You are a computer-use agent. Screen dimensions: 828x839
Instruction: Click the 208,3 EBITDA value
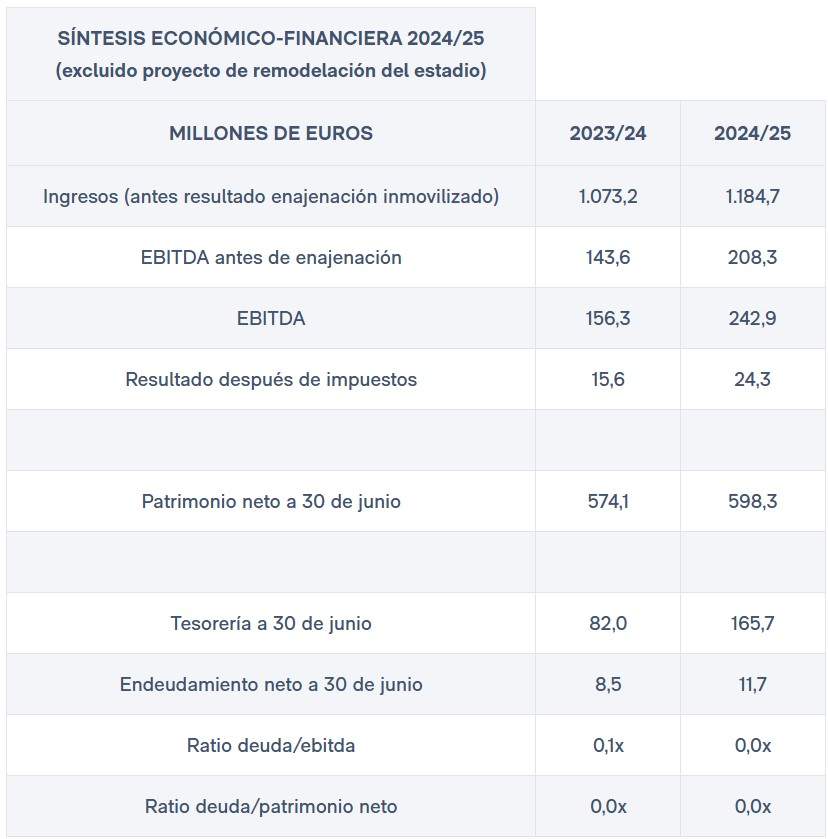click(x=752, y=257)
